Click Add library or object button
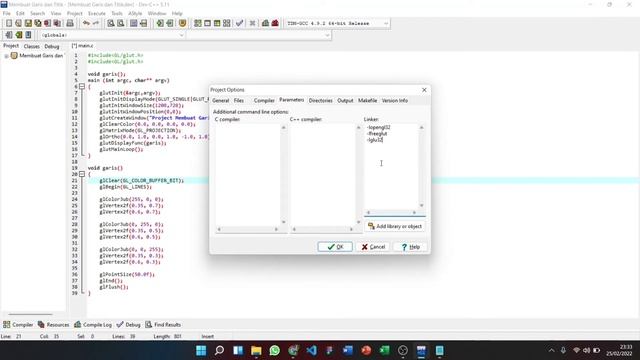Viewport: 640px width, 360px height. pos(395,226)
